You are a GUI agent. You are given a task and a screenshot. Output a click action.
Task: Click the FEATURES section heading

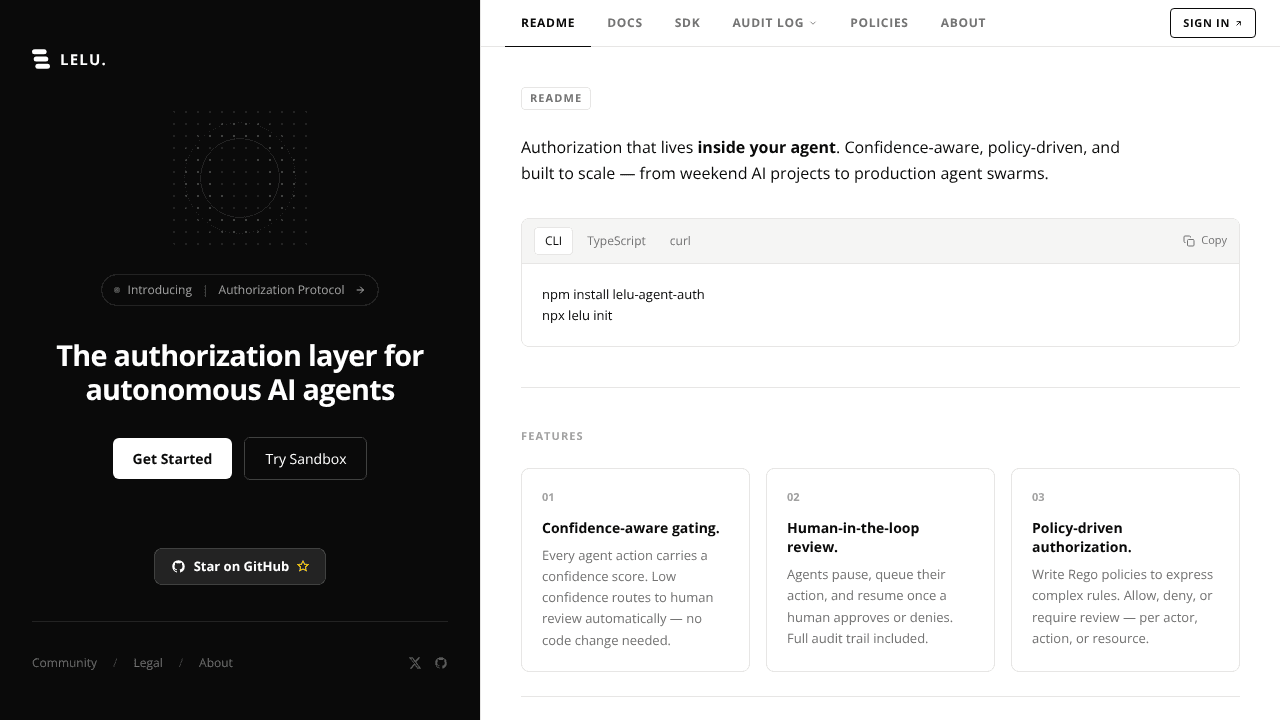click(x=552, y=436)
